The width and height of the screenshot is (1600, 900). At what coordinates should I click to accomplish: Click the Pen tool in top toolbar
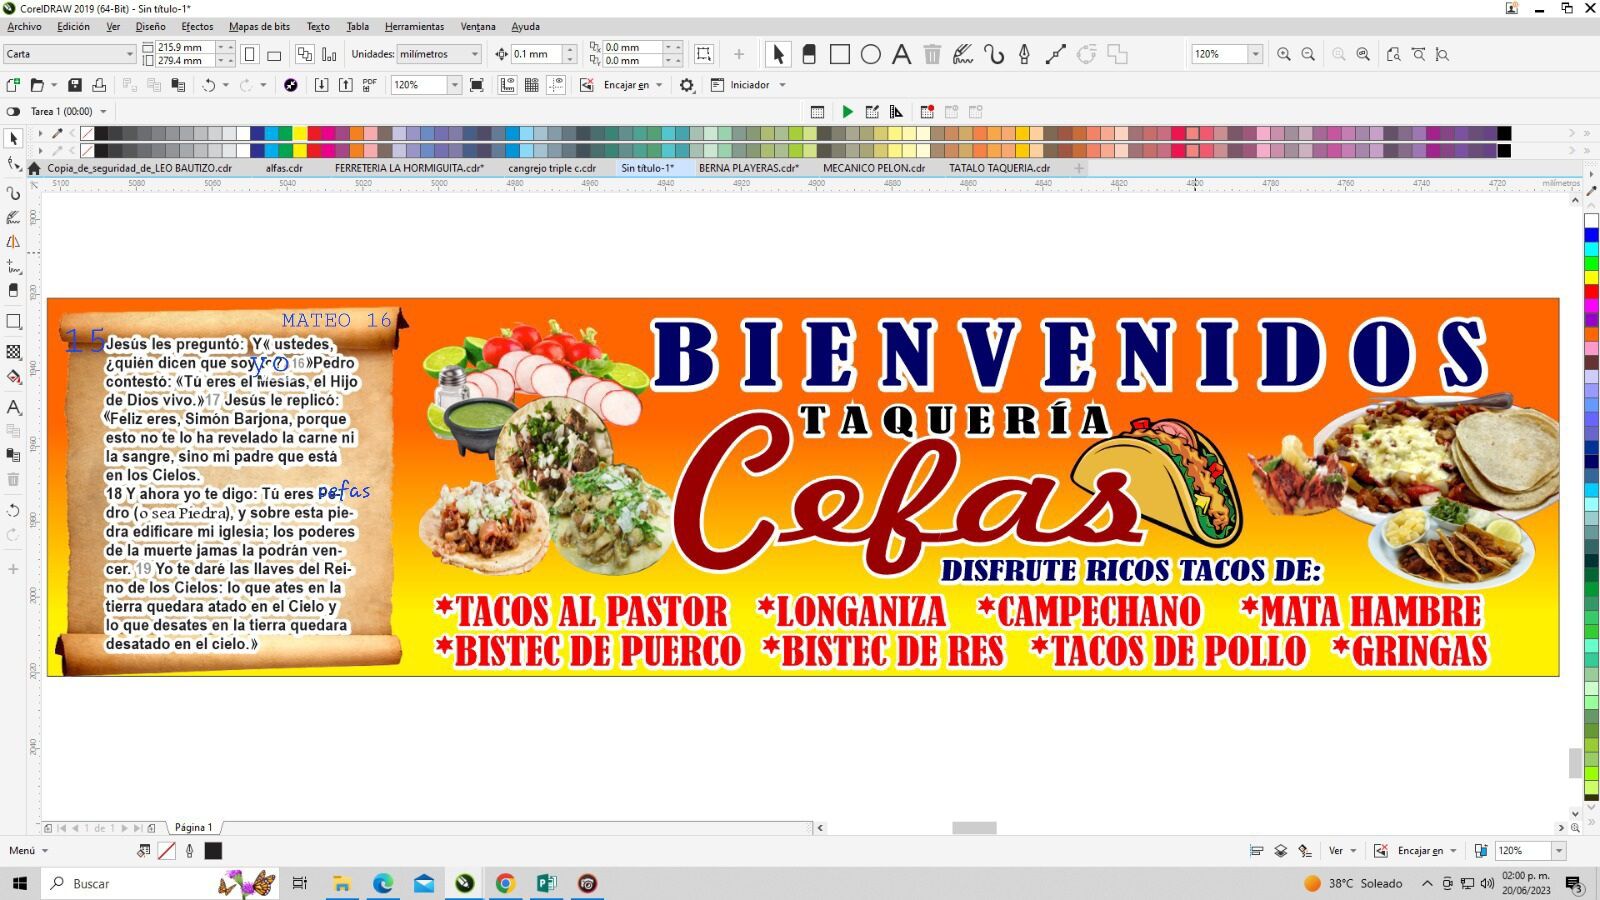tap(1024, 54)
